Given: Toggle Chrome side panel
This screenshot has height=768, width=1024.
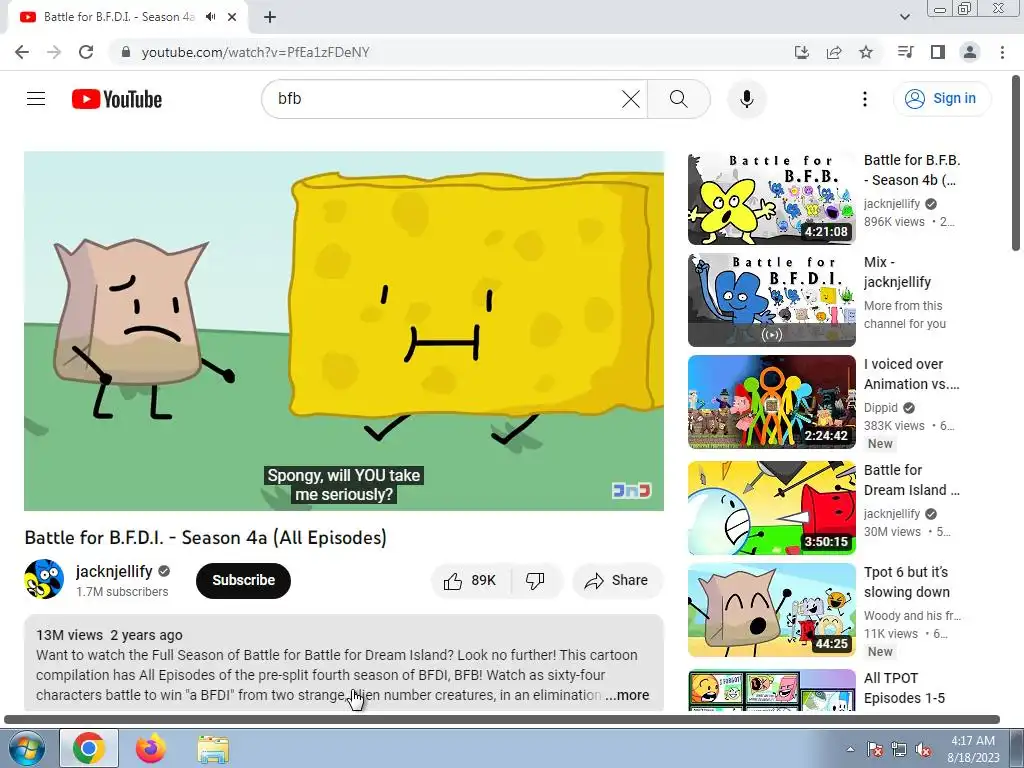Looking at the screenshot, I should [x=938, y=52].
